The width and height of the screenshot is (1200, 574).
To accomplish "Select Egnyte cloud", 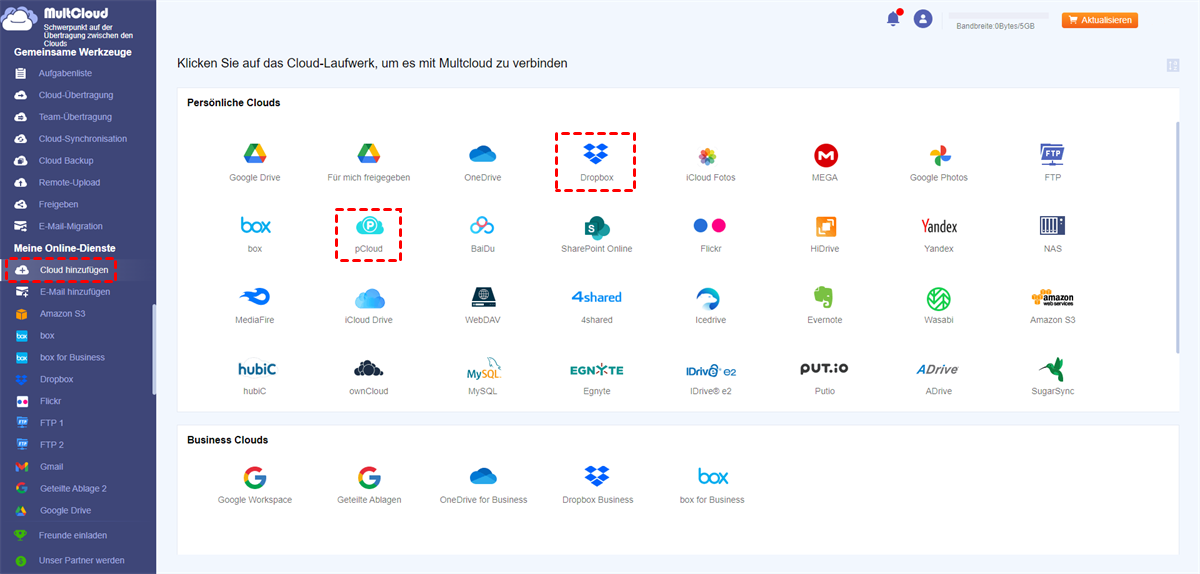I will click(x=596, y=377).
